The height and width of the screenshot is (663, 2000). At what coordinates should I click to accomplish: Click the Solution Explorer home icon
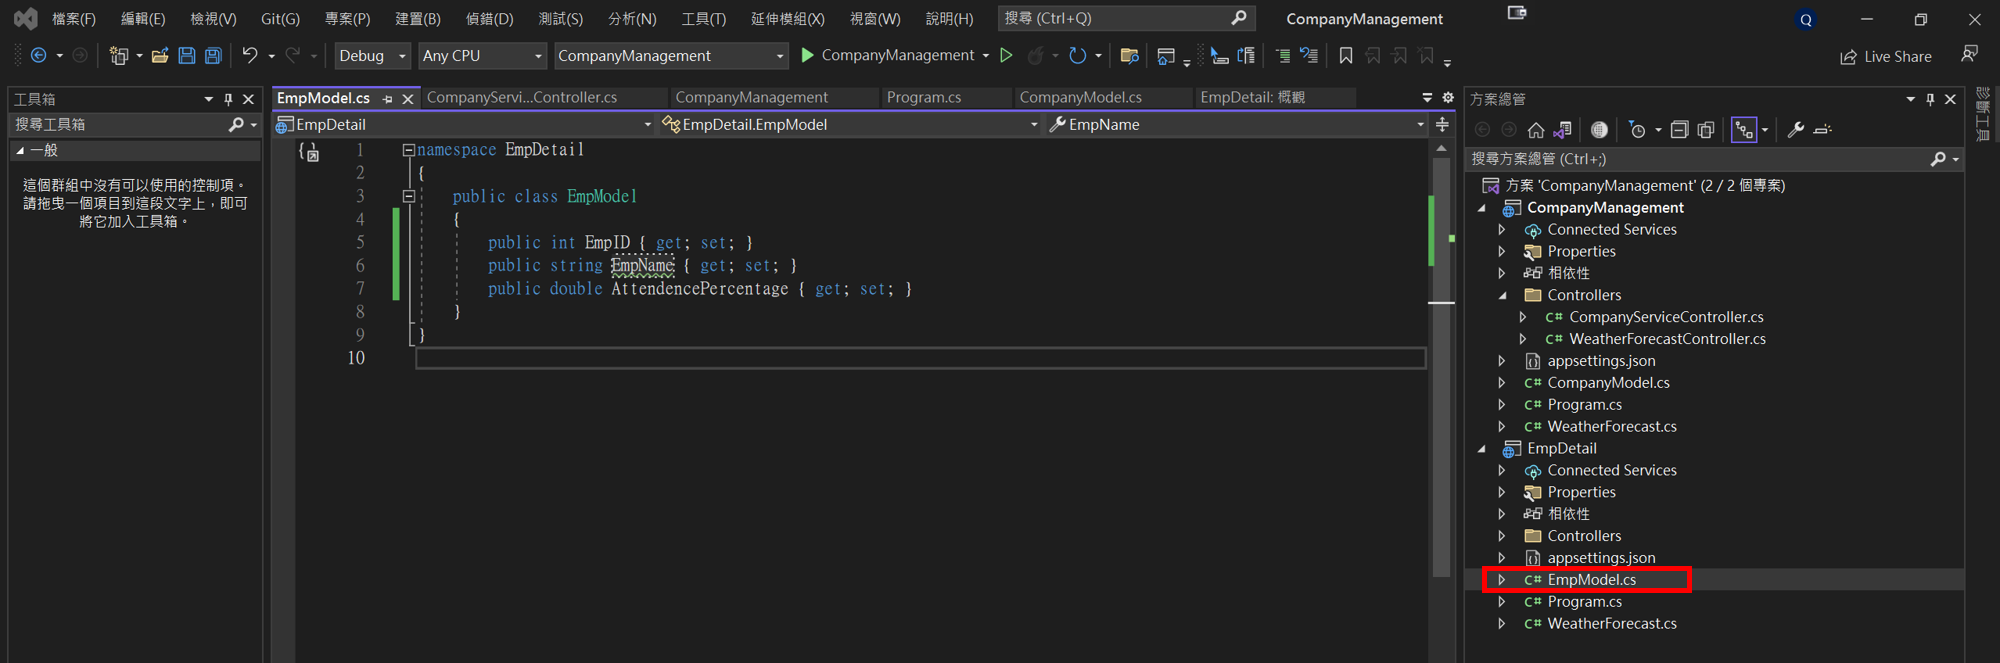[1536, 130]
